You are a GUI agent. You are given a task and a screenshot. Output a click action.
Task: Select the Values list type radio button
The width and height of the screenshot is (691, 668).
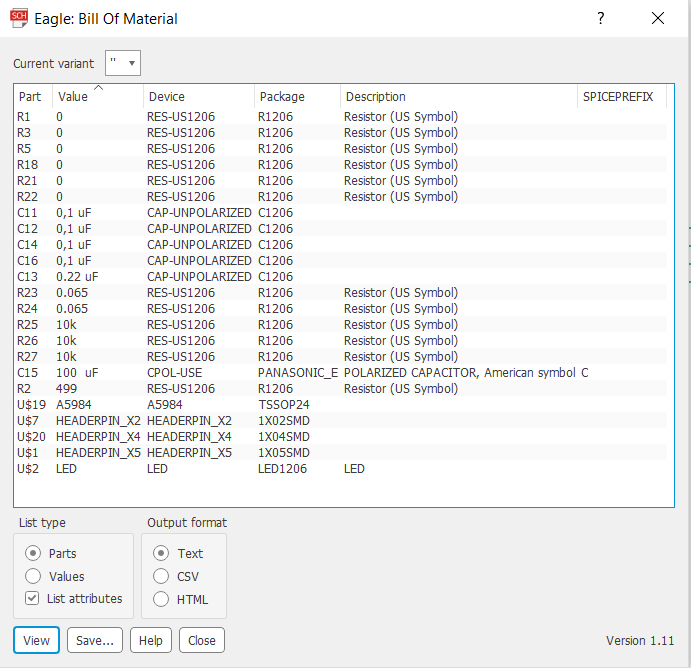pos(33,576)
